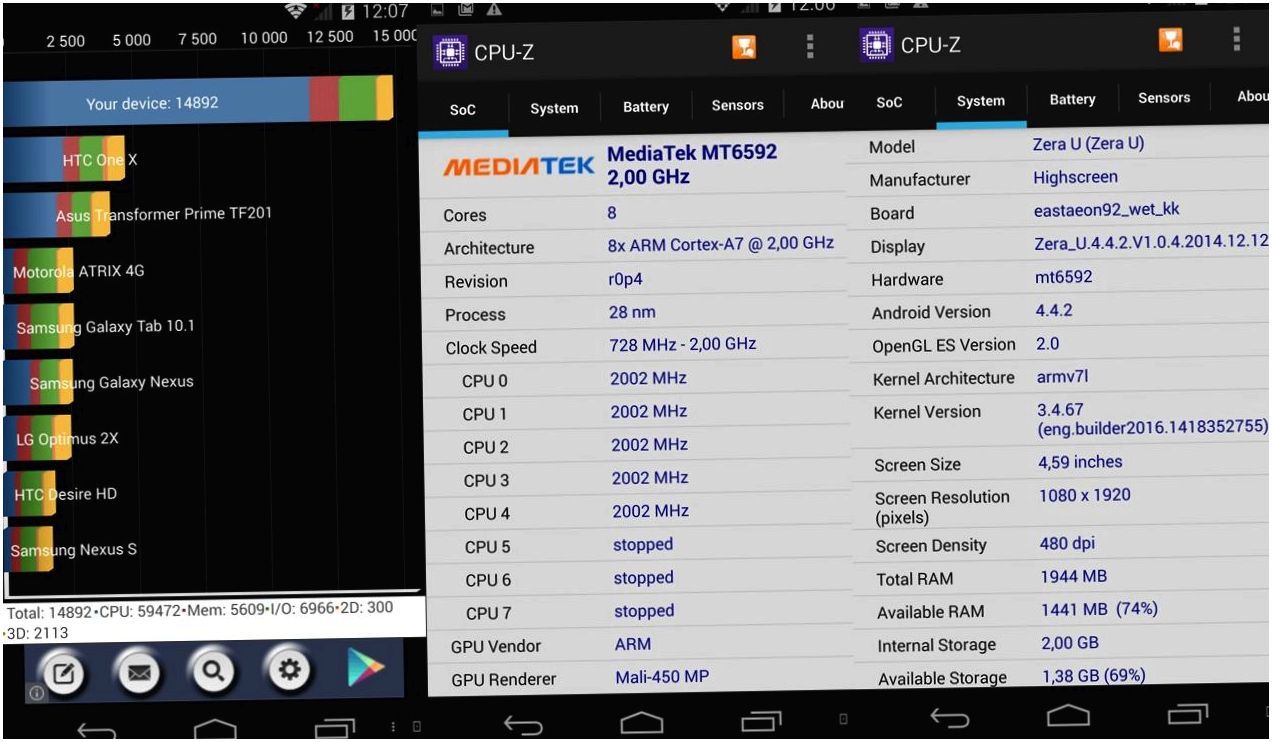Tap the GPU Vendor value 'ARM'

click(x=633, y=644)
